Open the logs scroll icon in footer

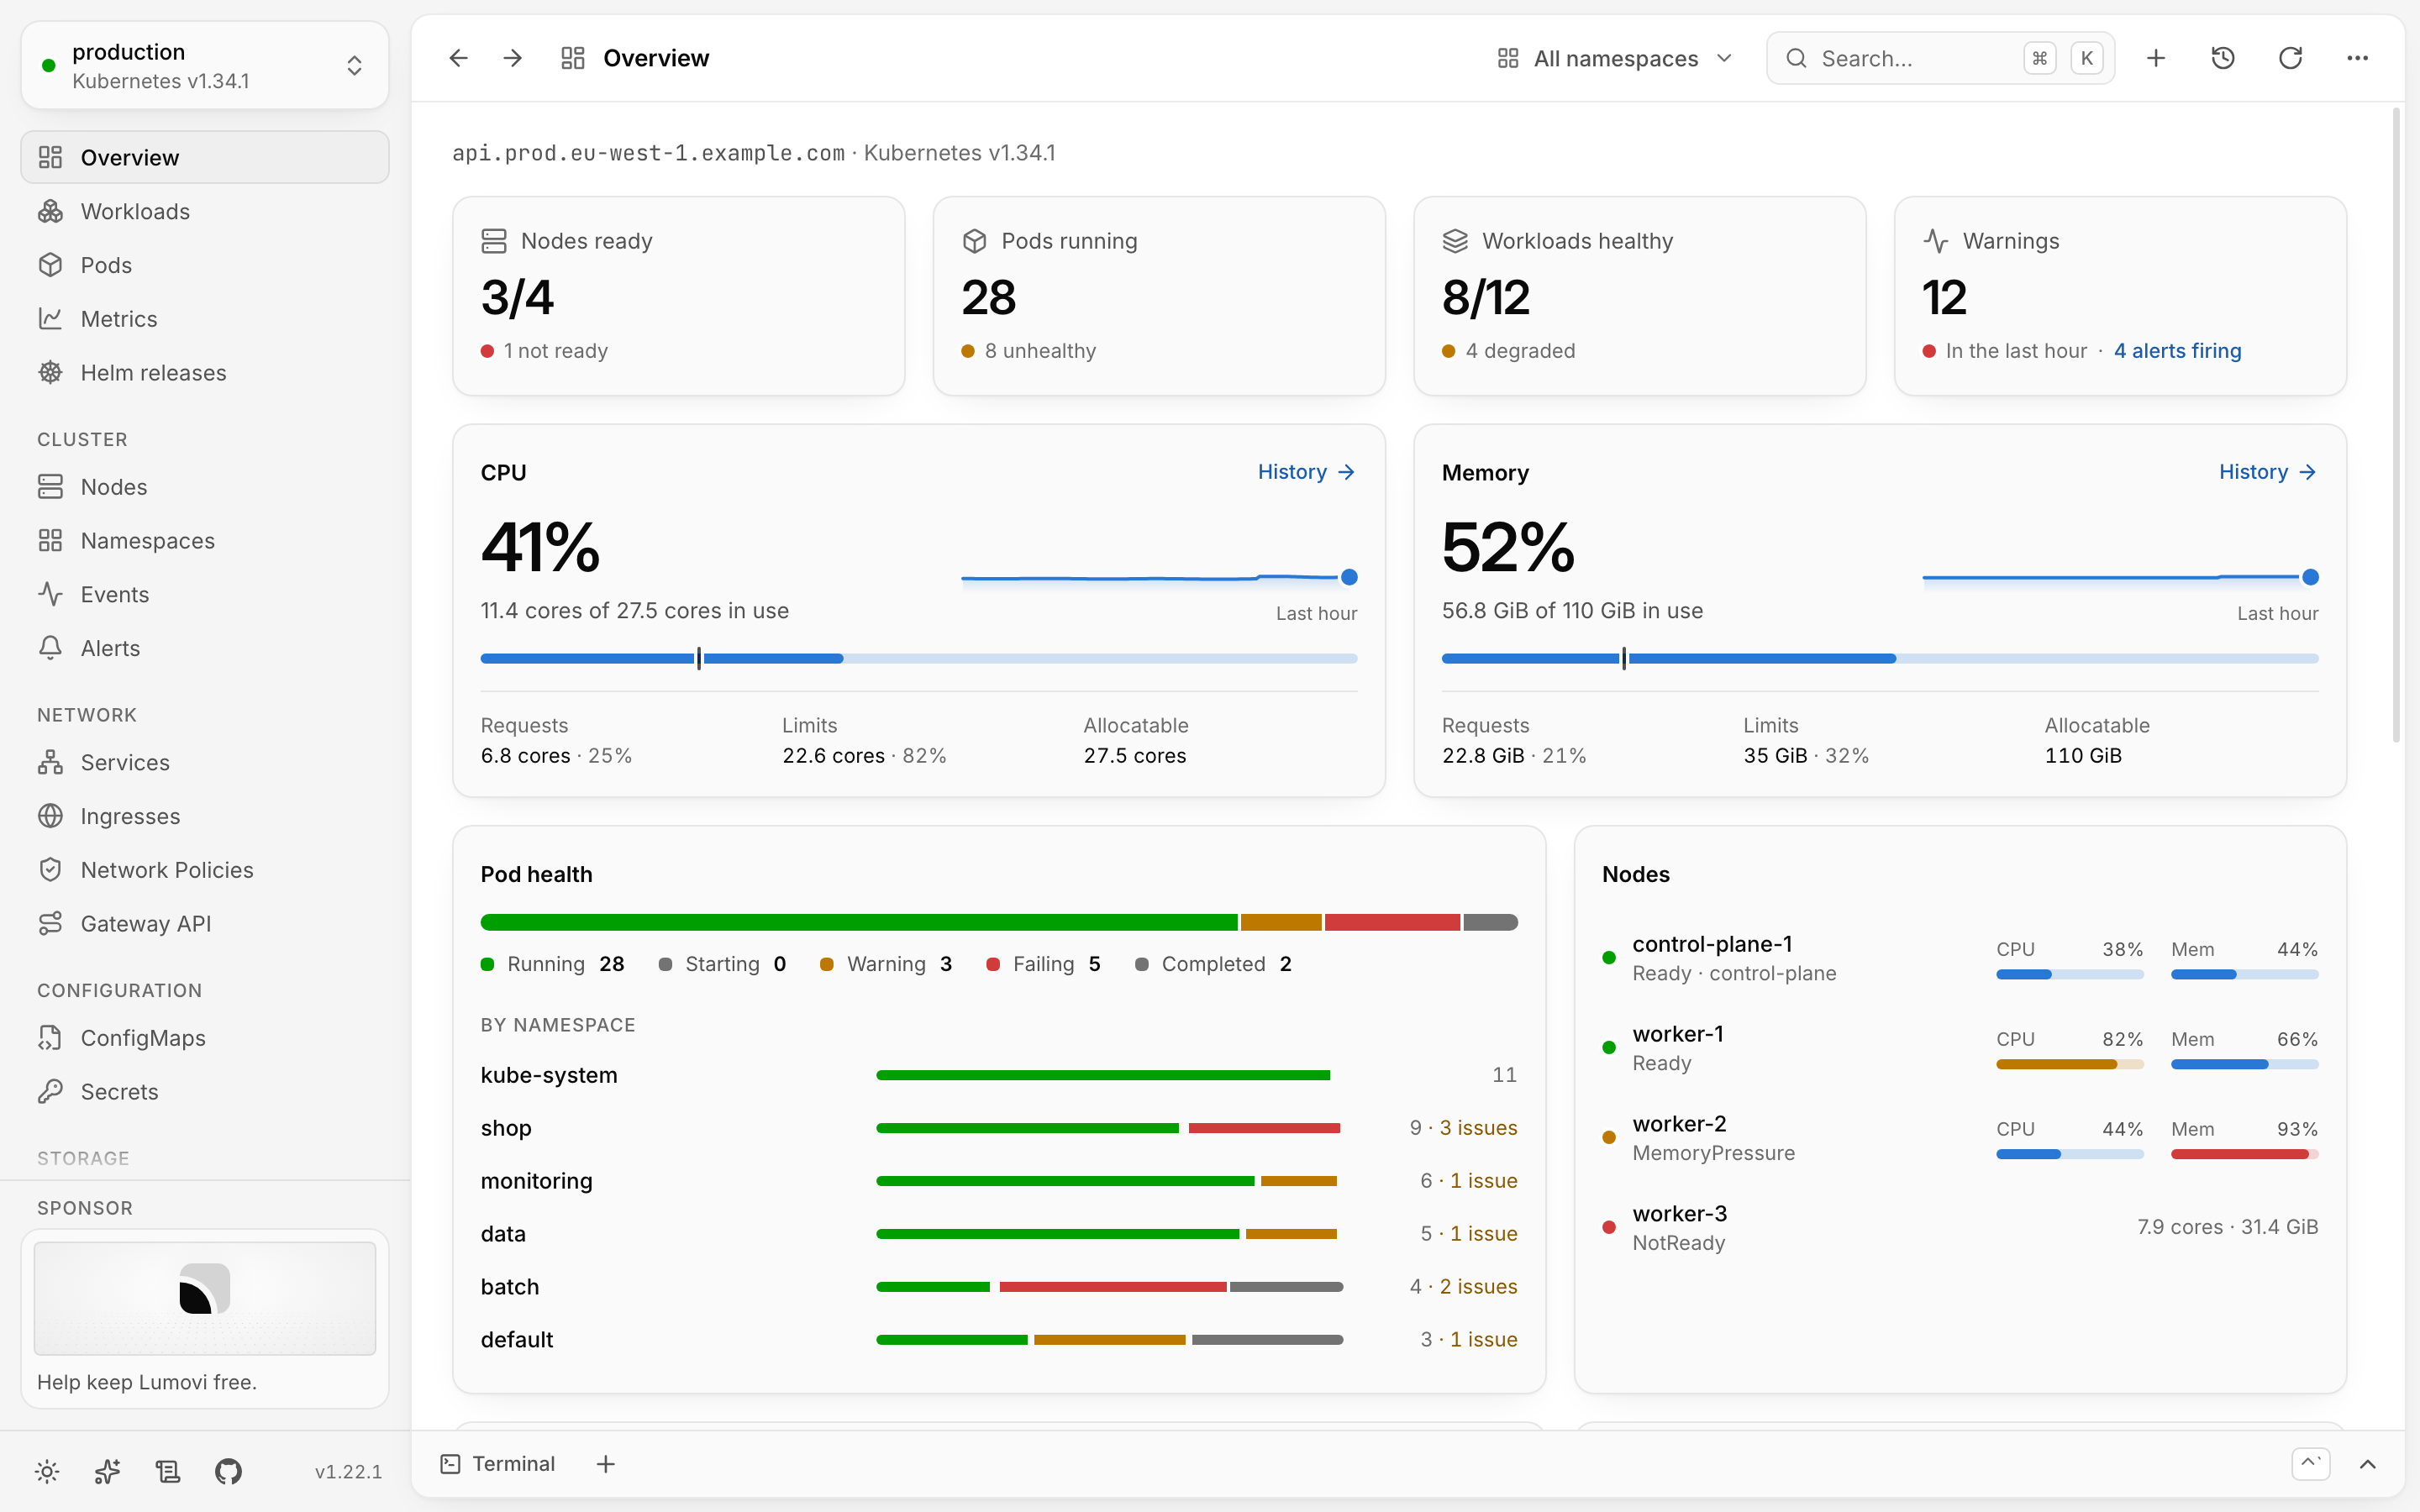(x=168, y=1471)
